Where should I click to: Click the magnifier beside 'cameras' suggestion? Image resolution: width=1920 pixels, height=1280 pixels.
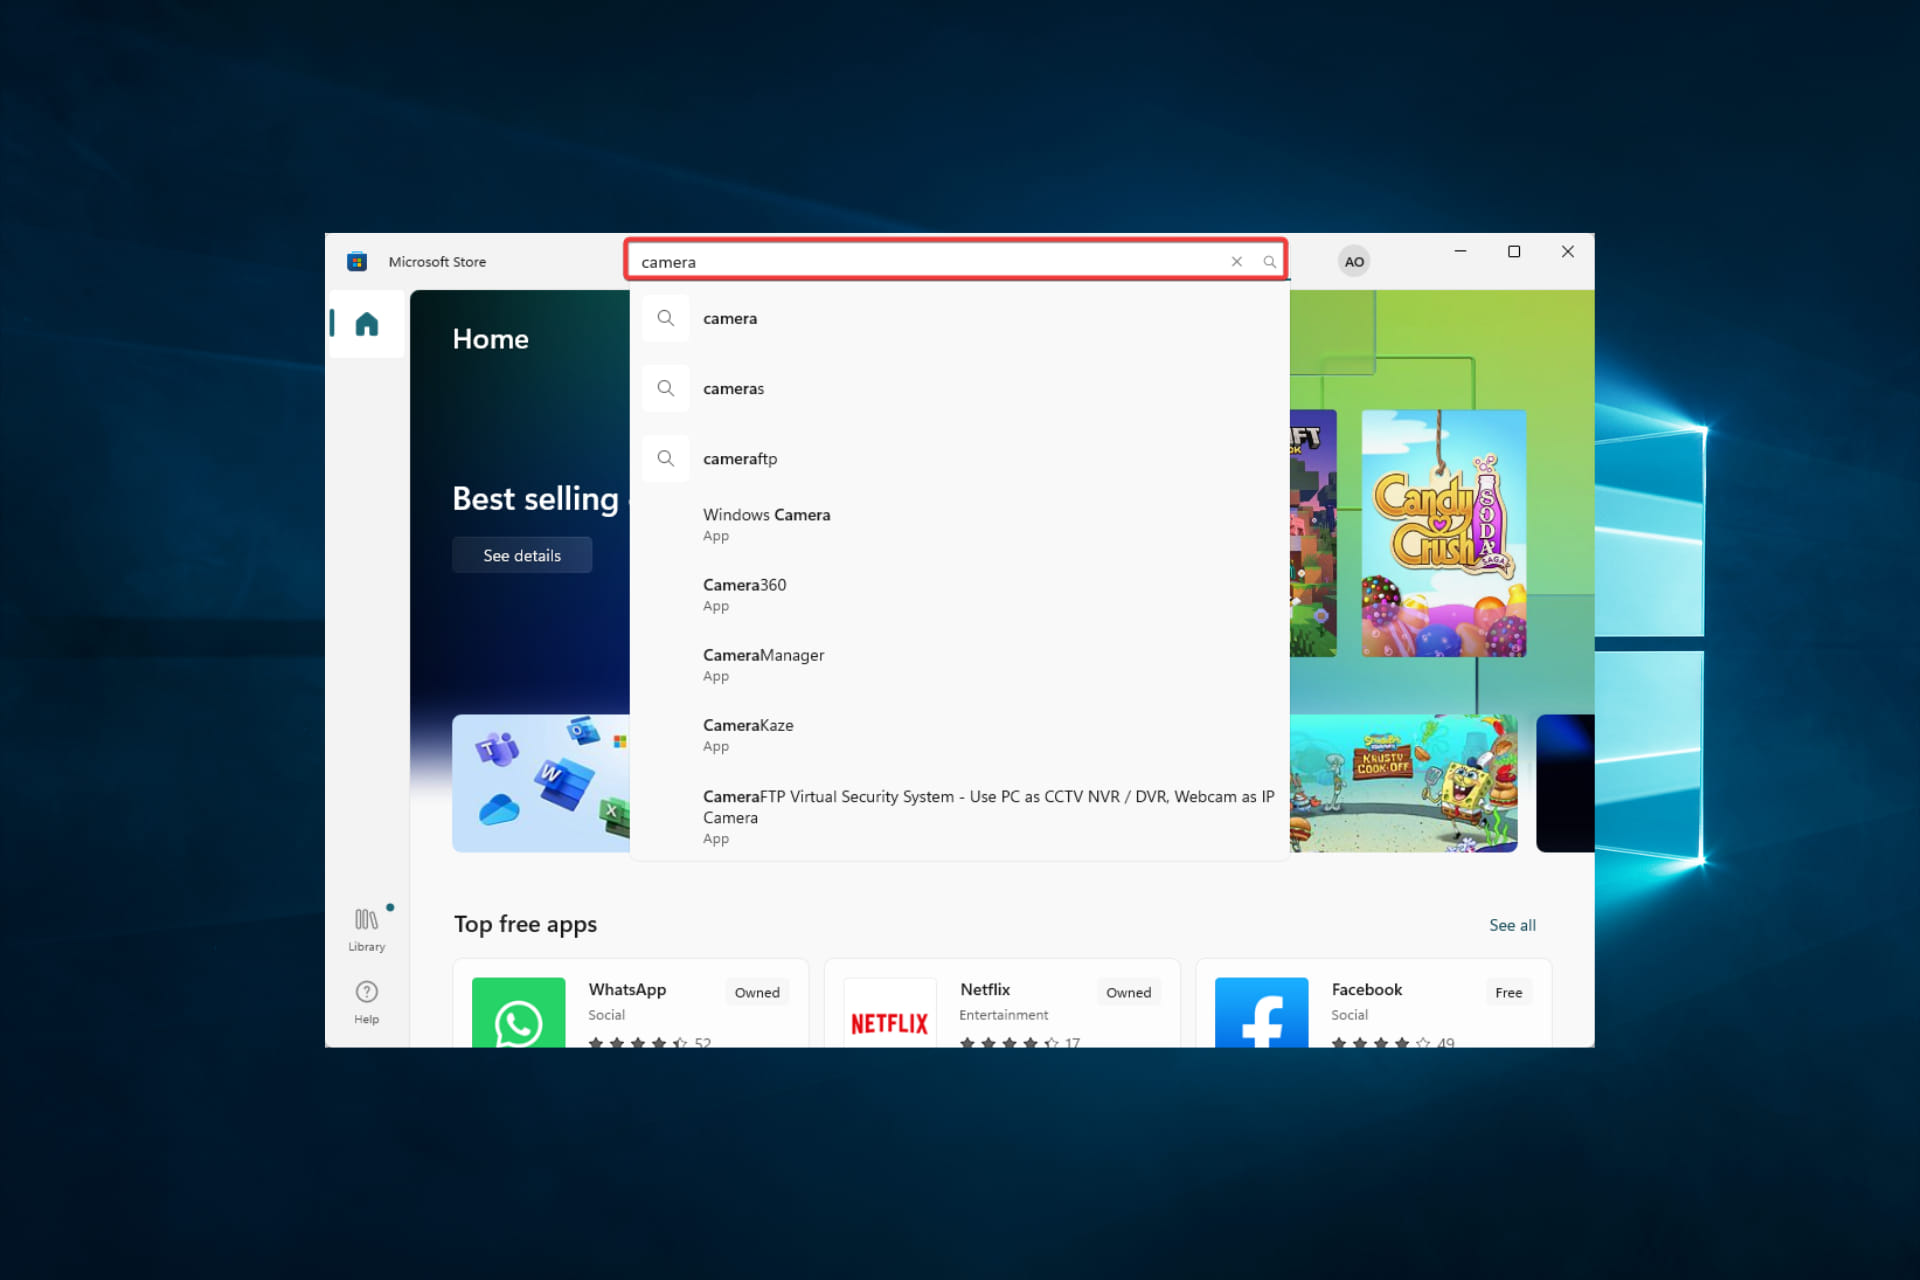click(666, 388)
